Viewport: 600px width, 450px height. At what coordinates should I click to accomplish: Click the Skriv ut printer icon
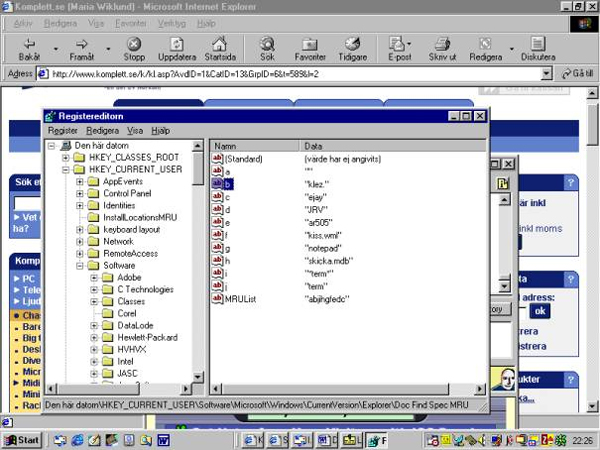(442, 44)
